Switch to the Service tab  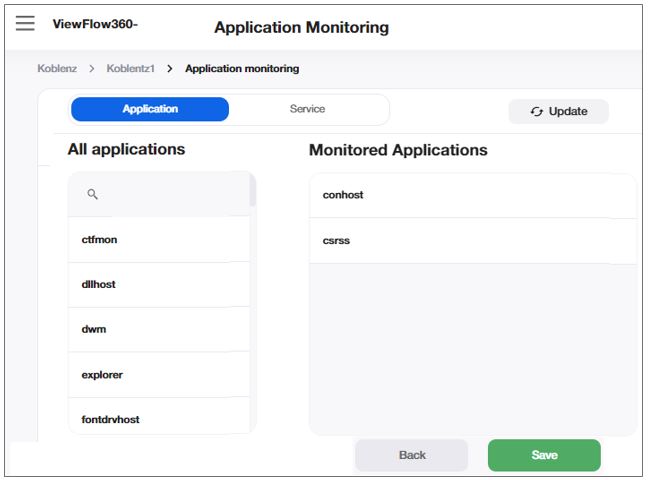click(x=307, y=109)
